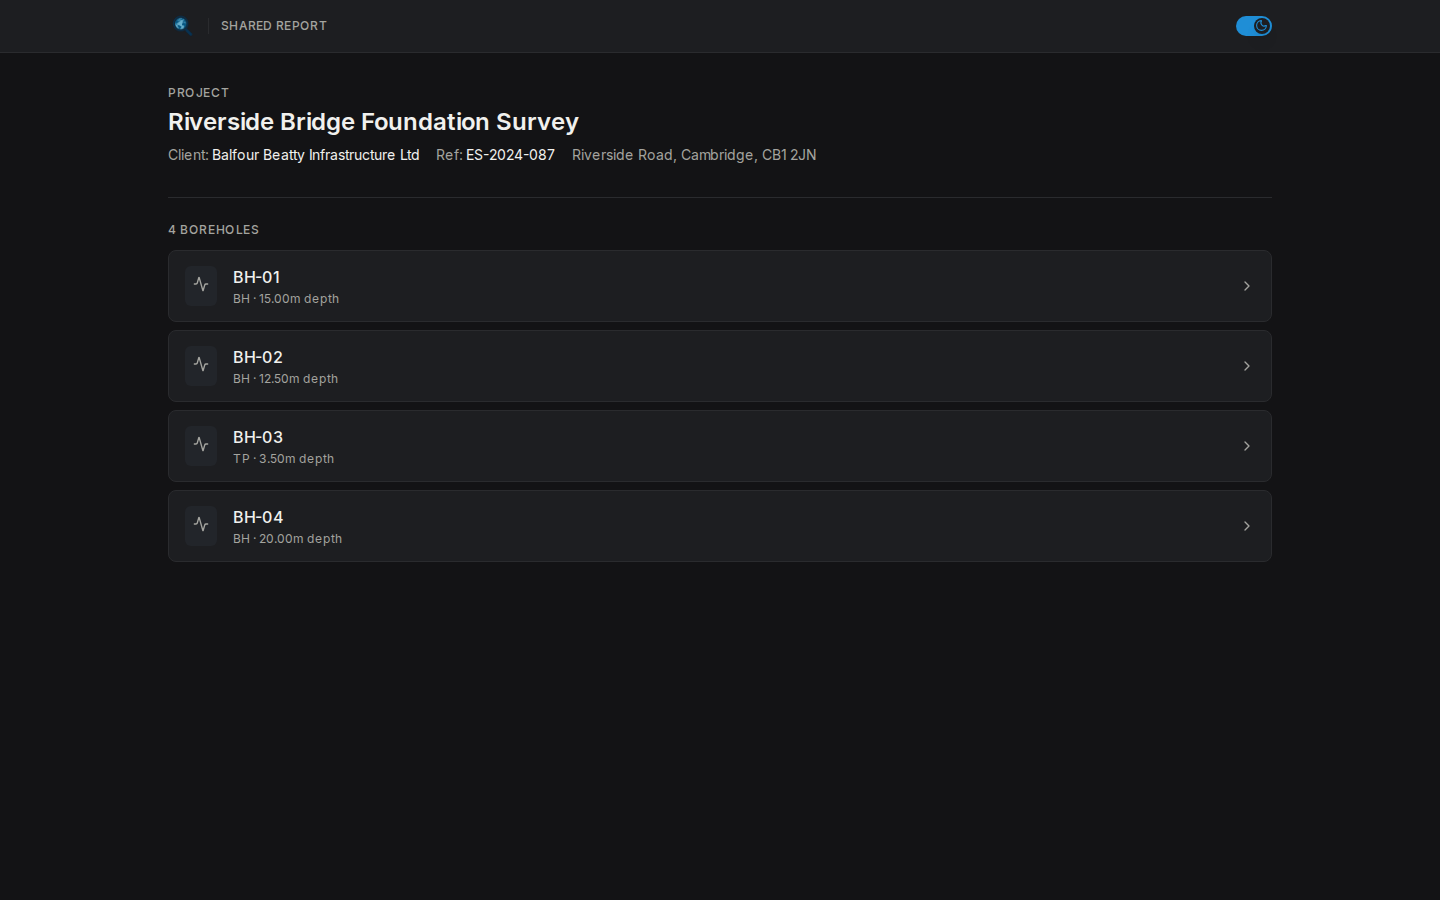Click the BH-04 activity icon
The width and height of the screenshot is (1440, 900).
pos(201,526)
